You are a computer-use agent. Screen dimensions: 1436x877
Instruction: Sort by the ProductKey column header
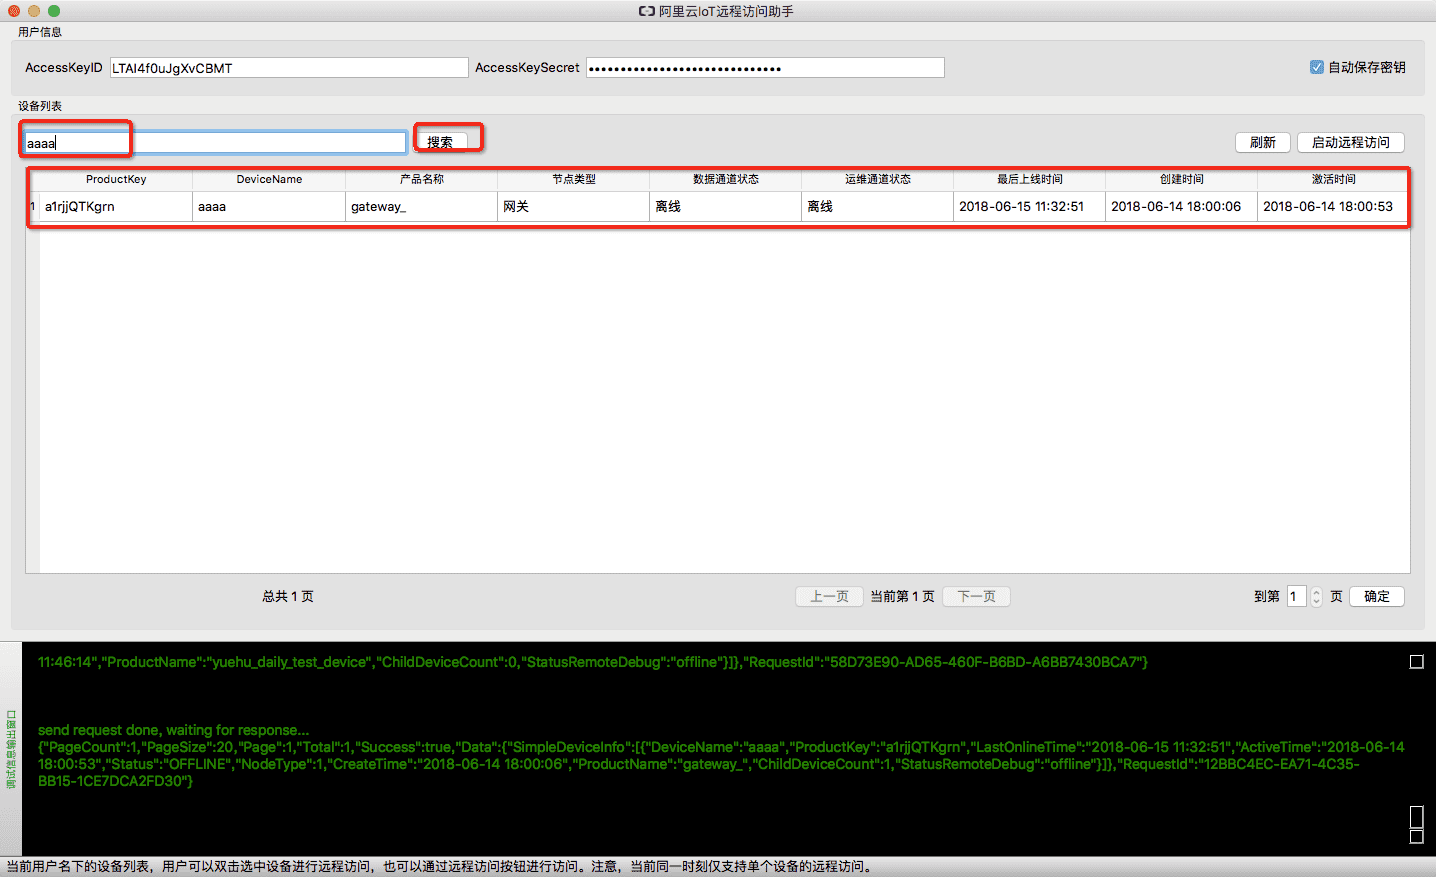pyautogui.click(x=116, y=179)
